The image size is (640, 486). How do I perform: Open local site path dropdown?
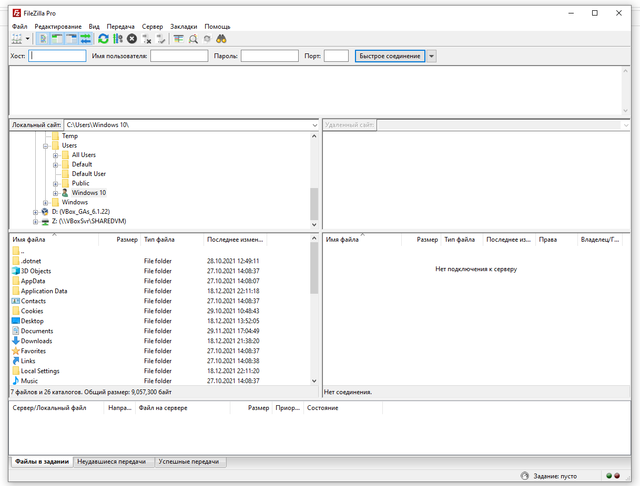[315, 125]
